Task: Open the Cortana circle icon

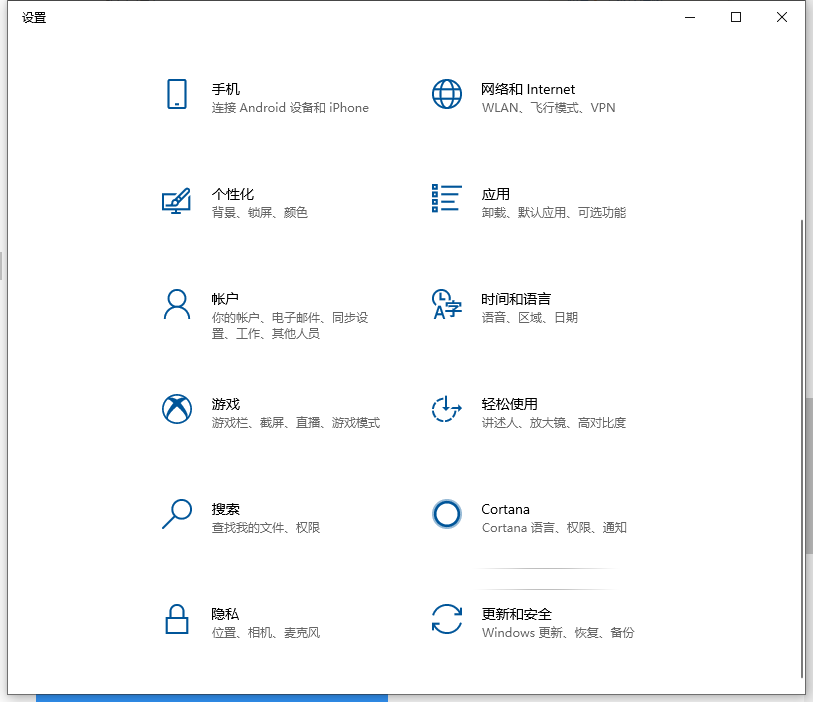Action: (x=446, y=514)
